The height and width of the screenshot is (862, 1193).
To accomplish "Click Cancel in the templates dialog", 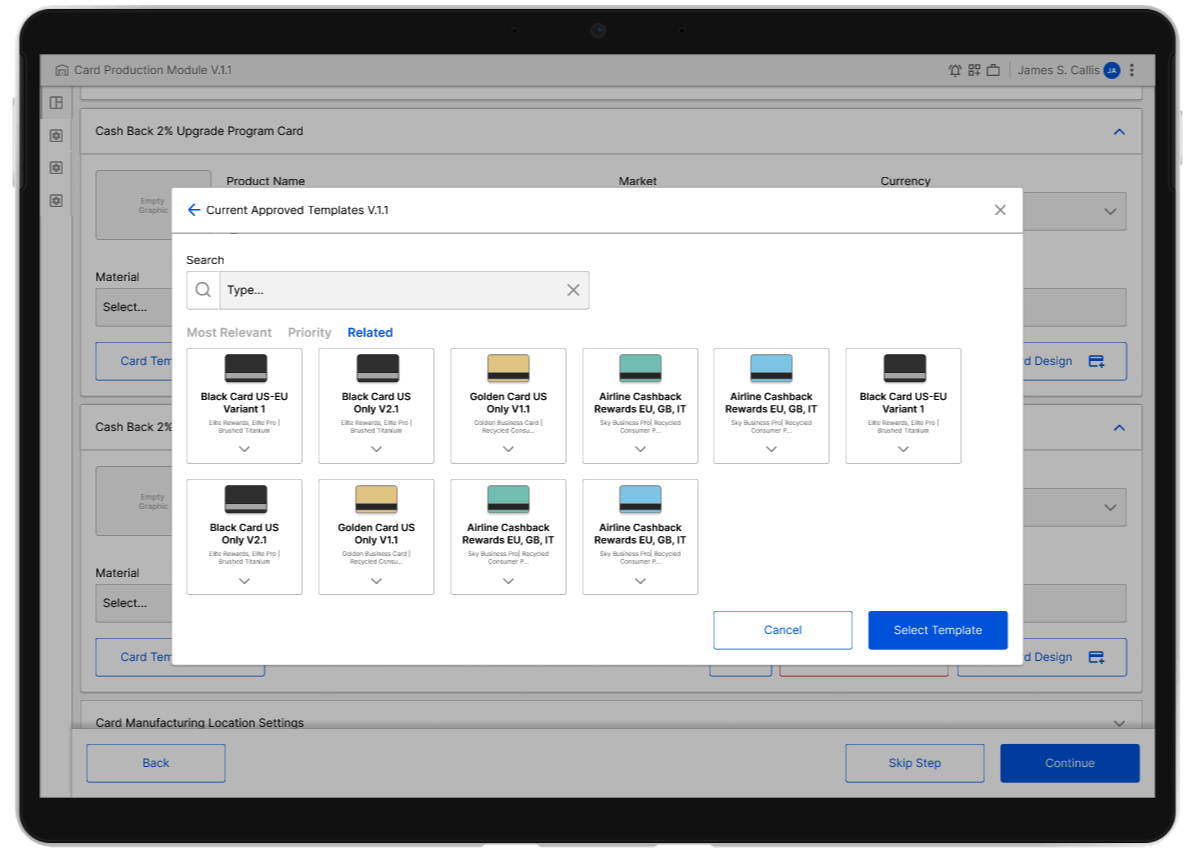I will pyautogui.click(x=782, y=630).
